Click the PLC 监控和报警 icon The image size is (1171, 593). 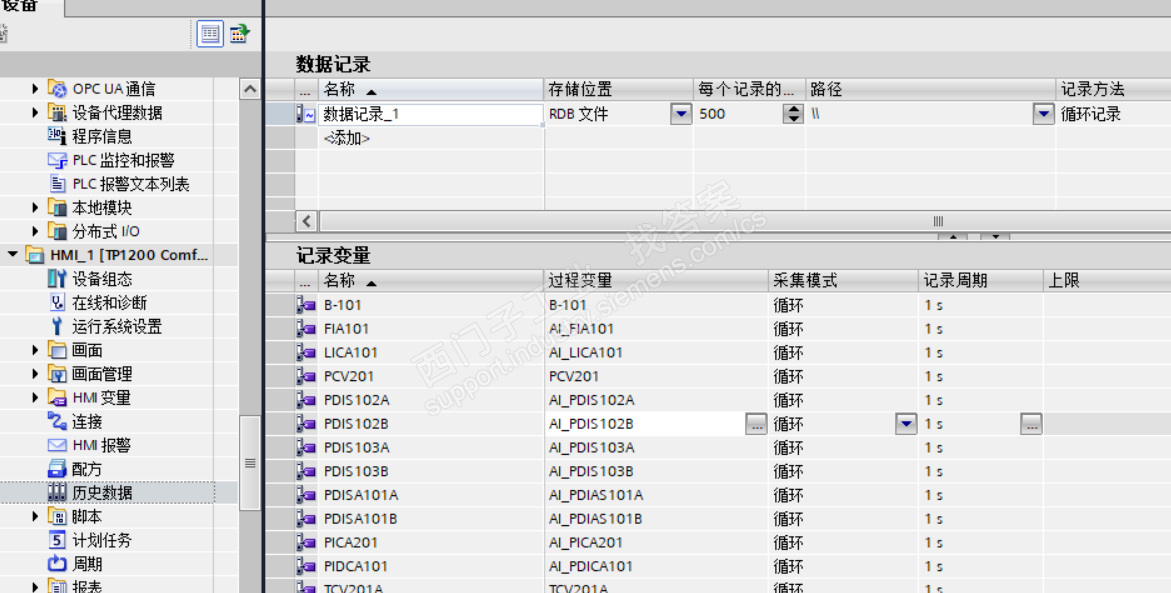point(58,160)
